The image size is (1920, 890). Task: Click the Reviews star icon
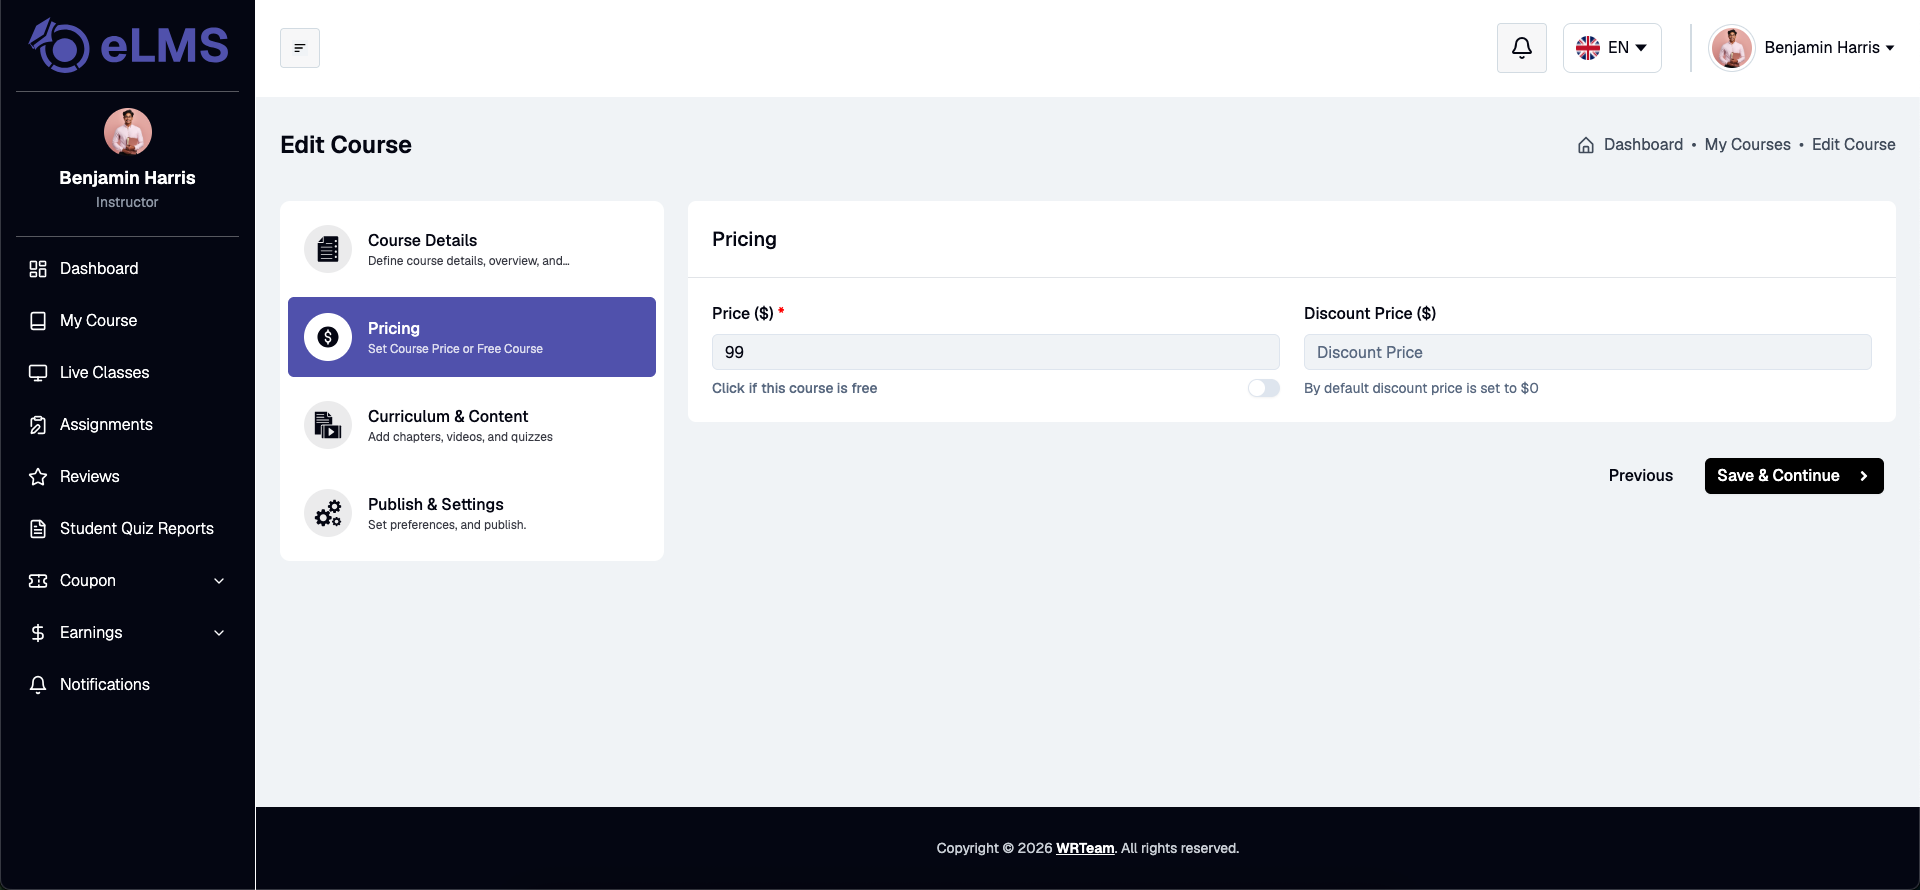tap(38, 477)
